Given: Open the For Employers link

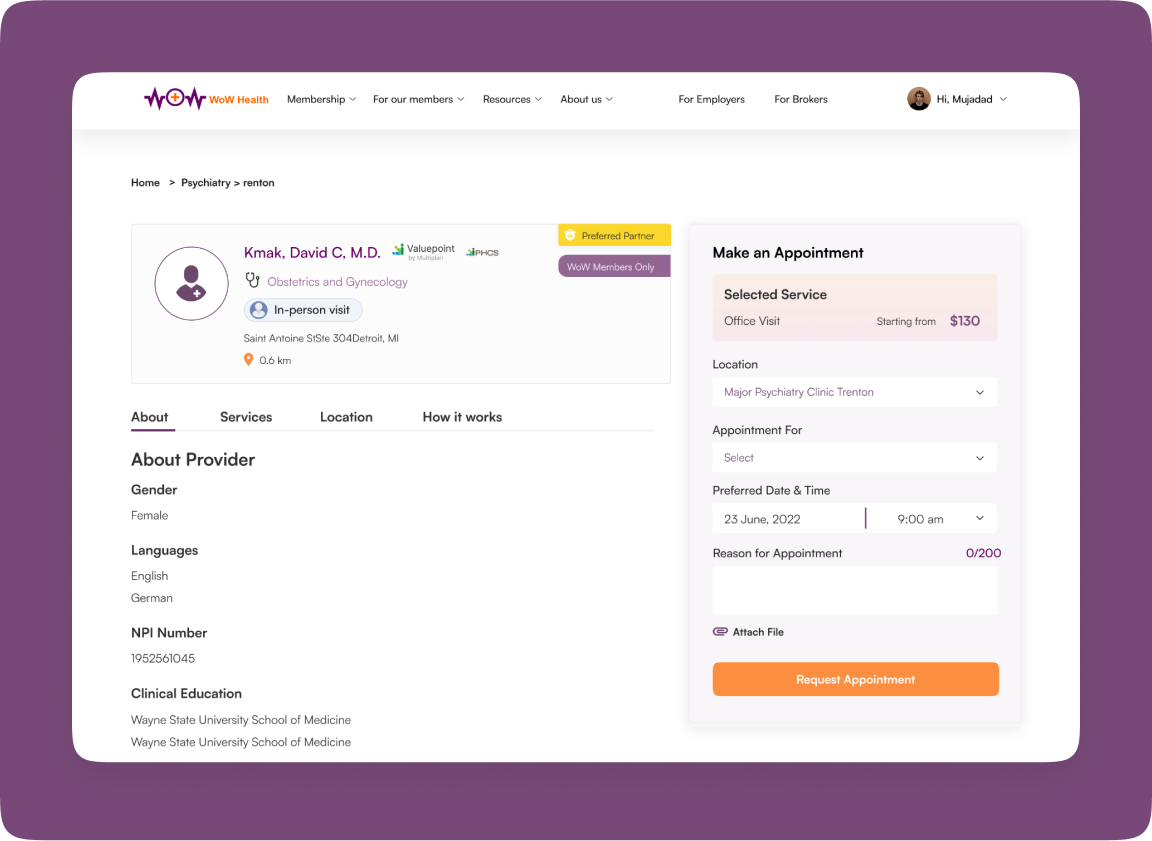Looking at the screenshot, I should coord(711,99).
